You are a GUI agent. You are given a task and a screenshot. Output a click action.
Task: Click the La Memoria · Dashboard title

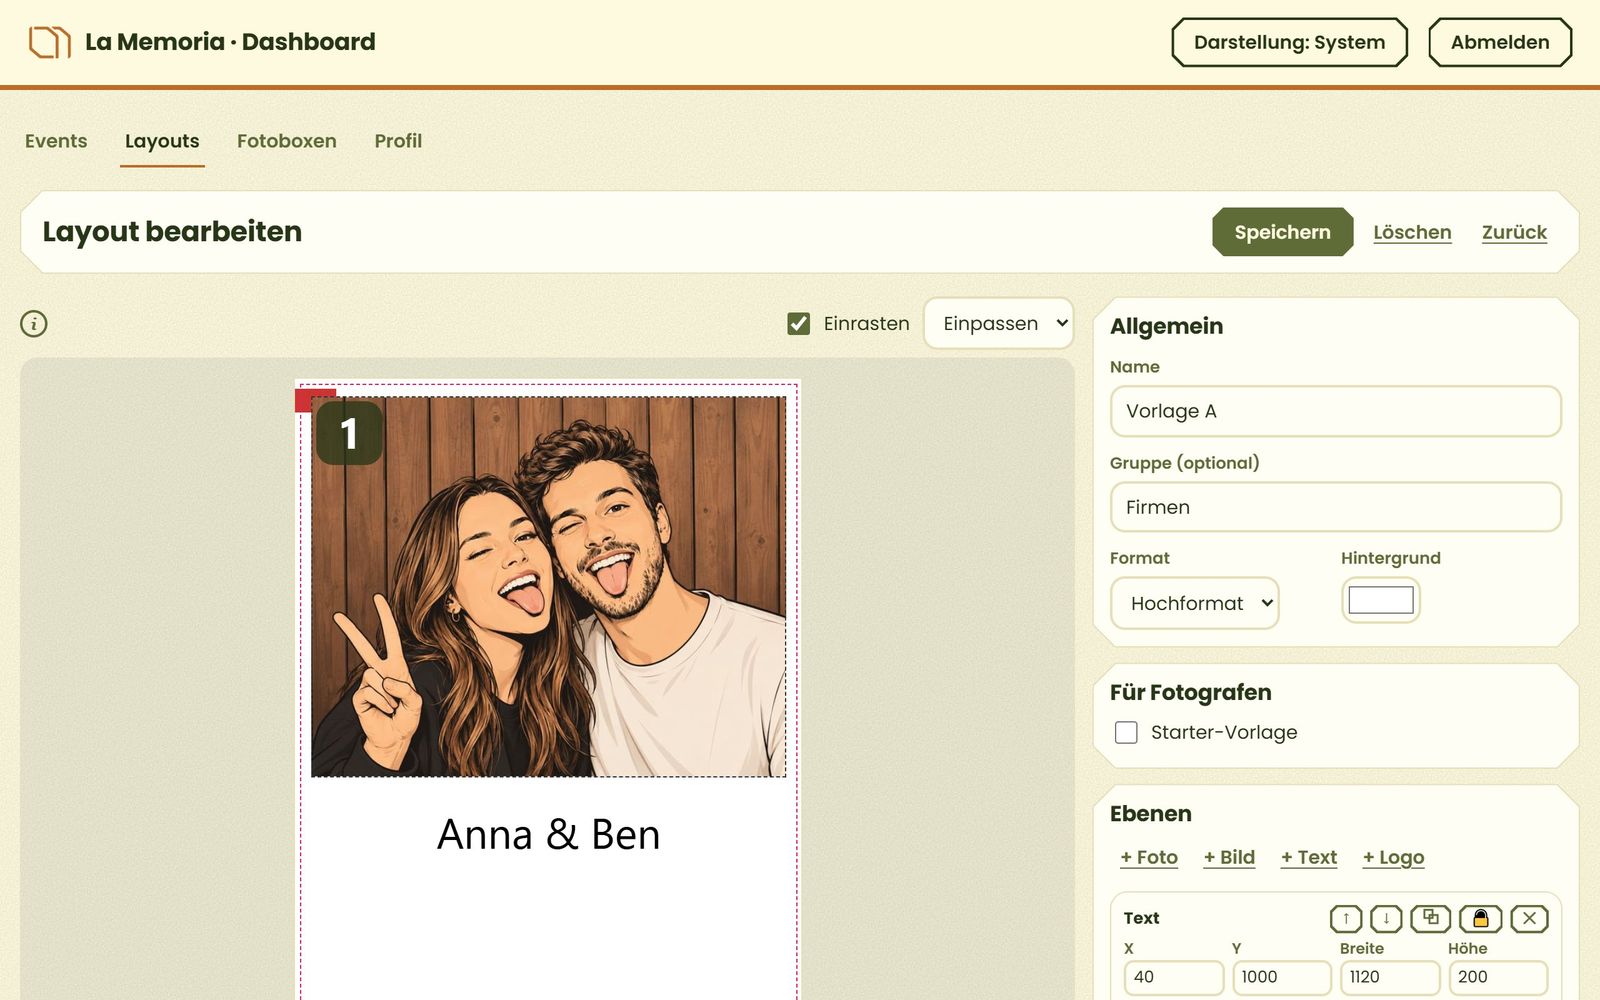[x=230, y=42]
